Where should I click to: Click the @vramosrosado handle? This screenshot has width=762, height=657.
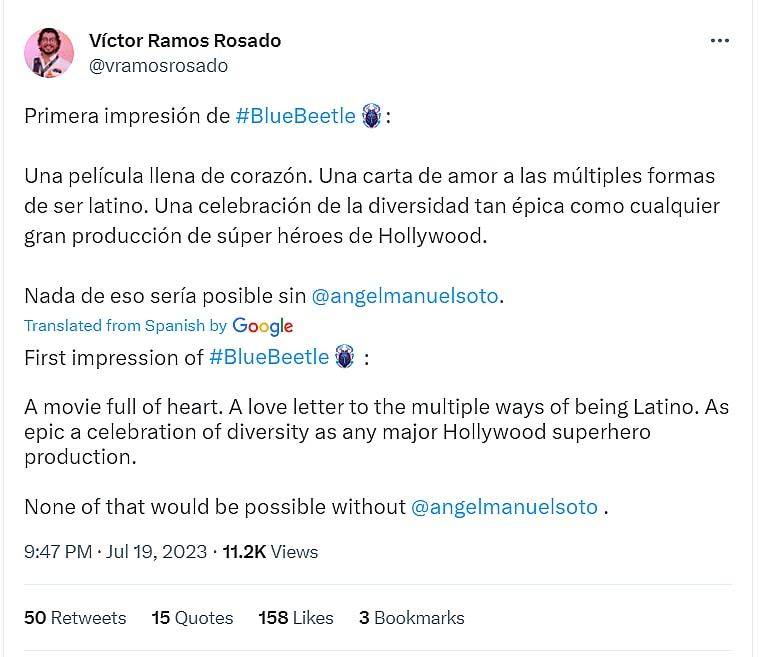(158, 66)
